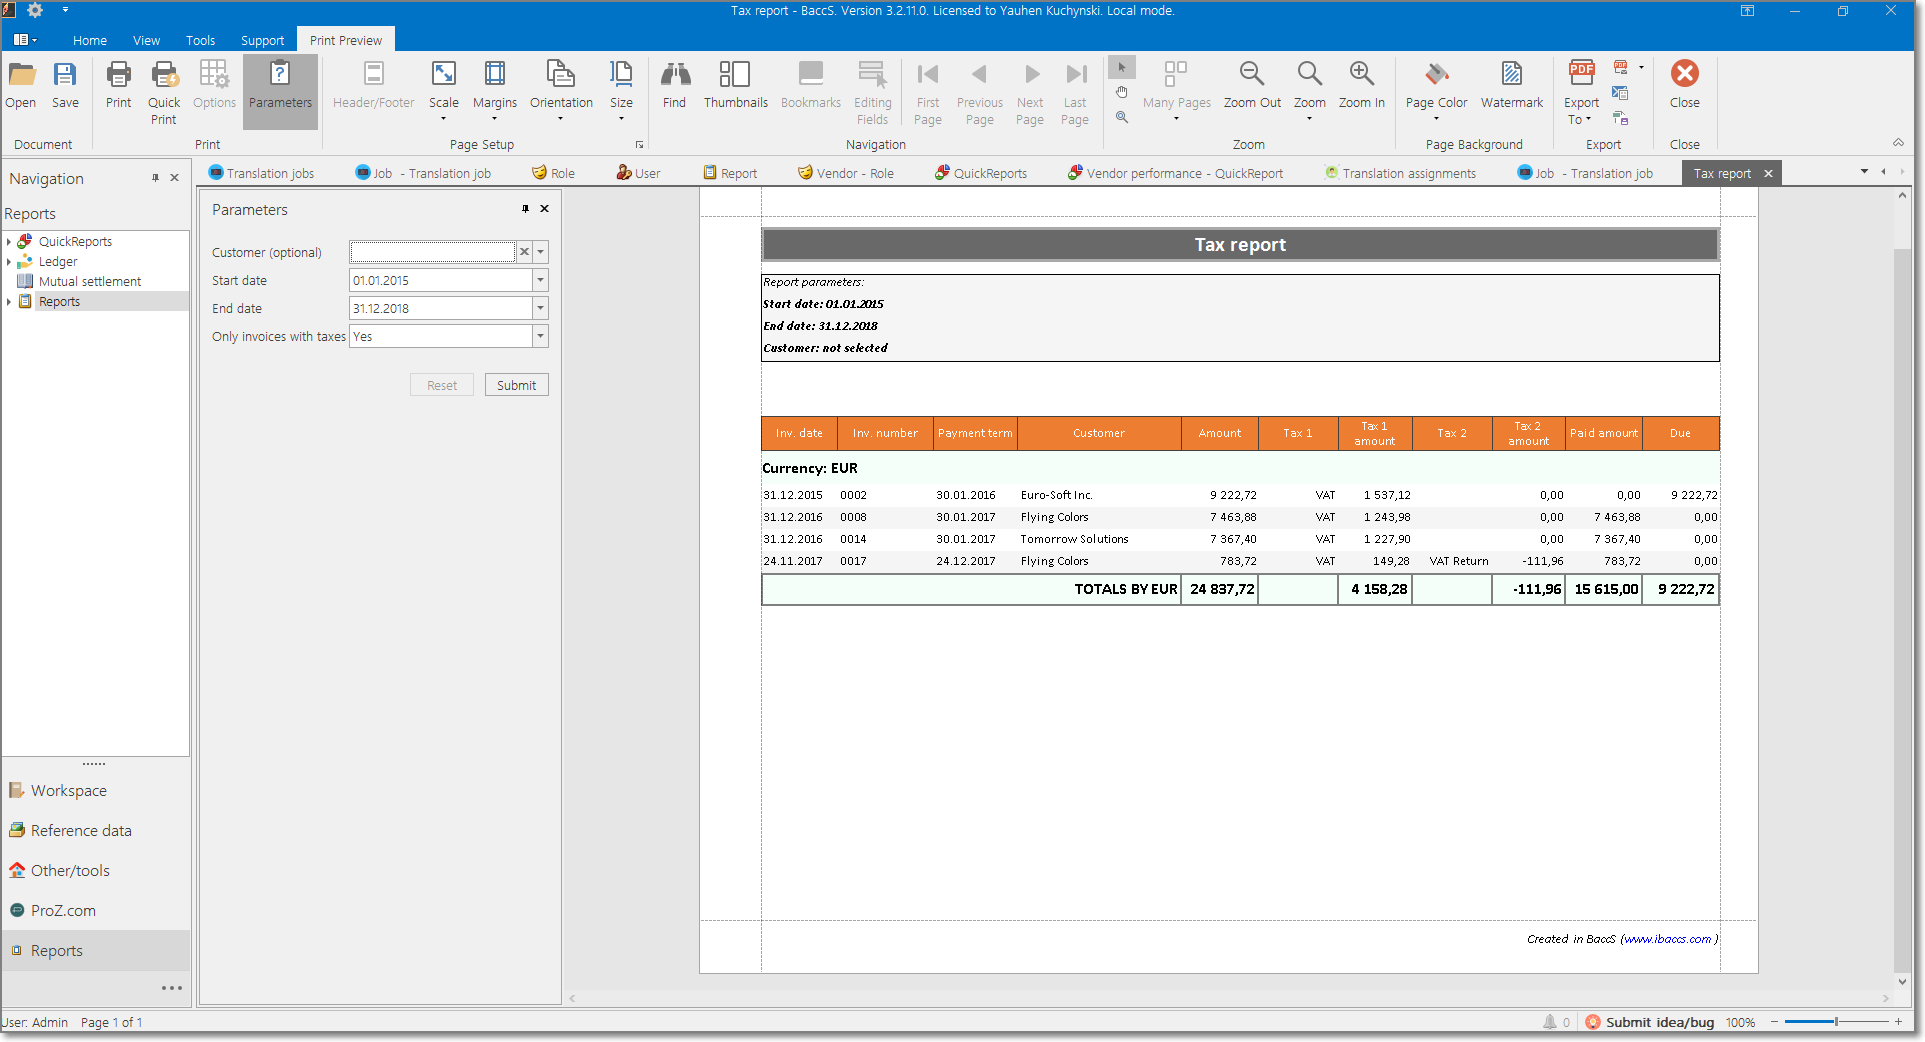Switch to Translation assignments tab
1925x1042 pixels.
(x=1400, y=173)
